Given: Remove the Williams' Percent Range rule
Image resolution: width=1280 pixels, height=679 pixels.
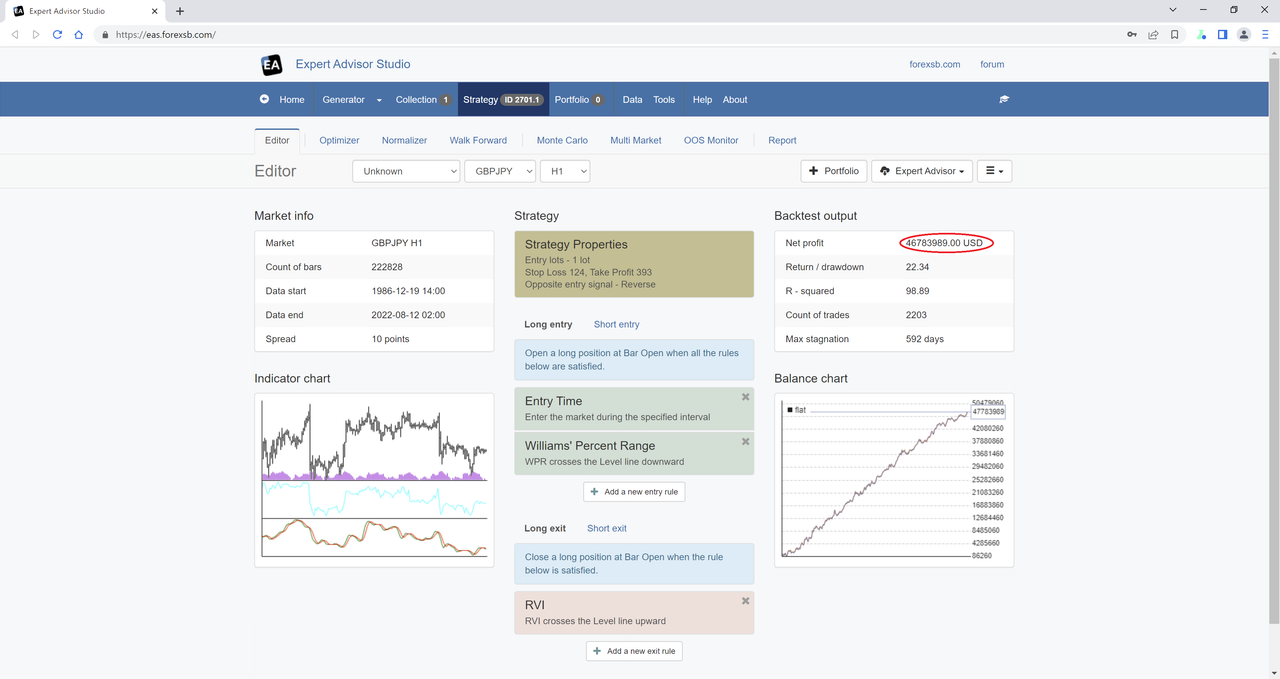Looking at the screenshot, I should 745,441.
